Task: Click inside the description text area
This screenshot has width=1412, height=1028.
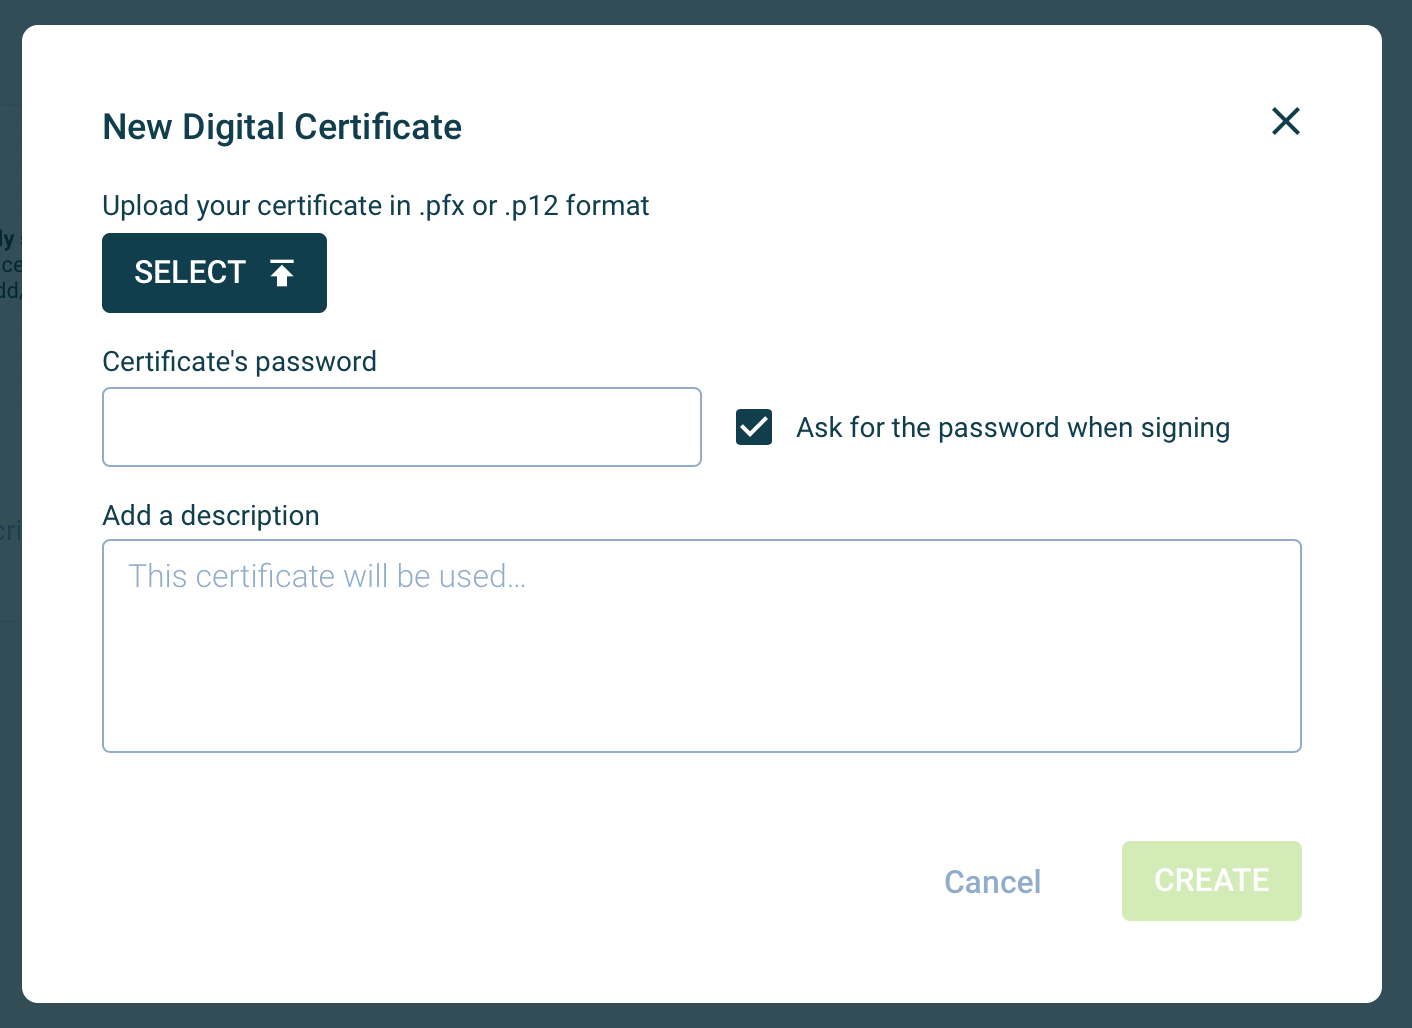Action: pos(701,645)
